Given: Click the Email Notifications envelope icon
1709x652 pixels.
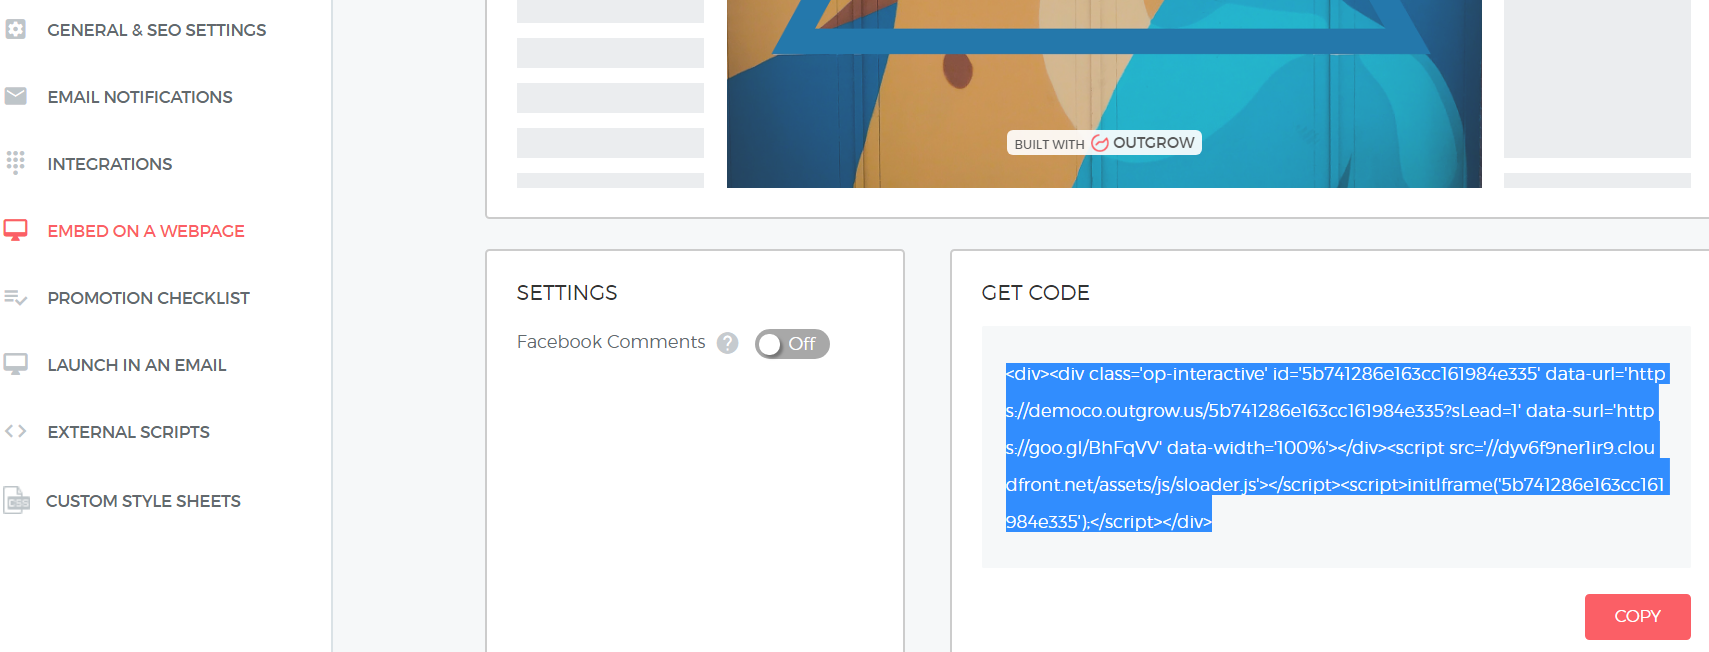Looking at the screenshot, I should (15, 96).
